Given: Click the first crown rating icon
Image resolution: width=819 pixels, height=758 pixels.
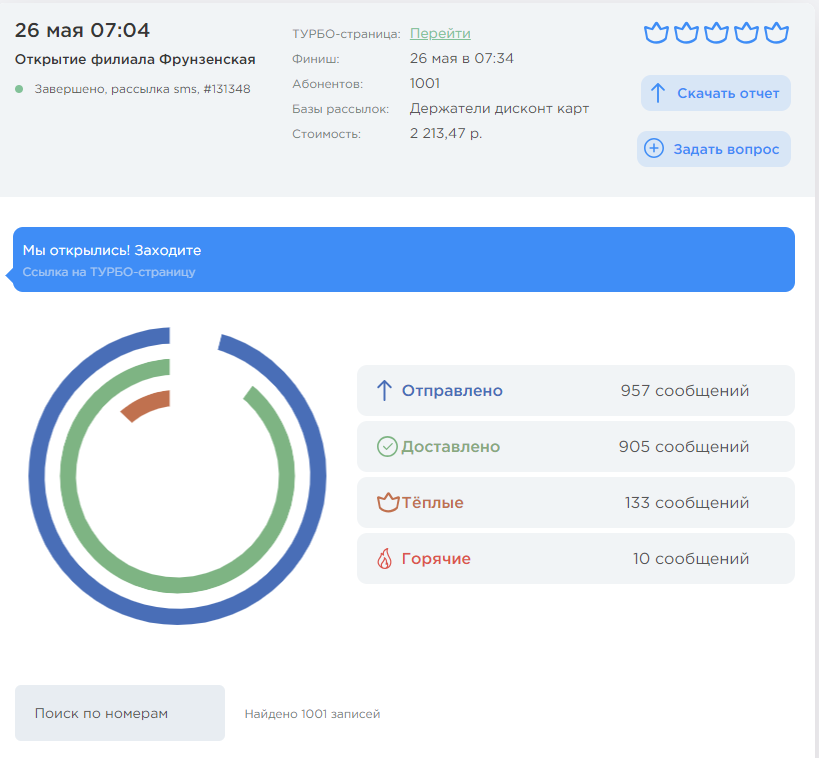Looking at the screenshot, I should [x=655, y=33].
